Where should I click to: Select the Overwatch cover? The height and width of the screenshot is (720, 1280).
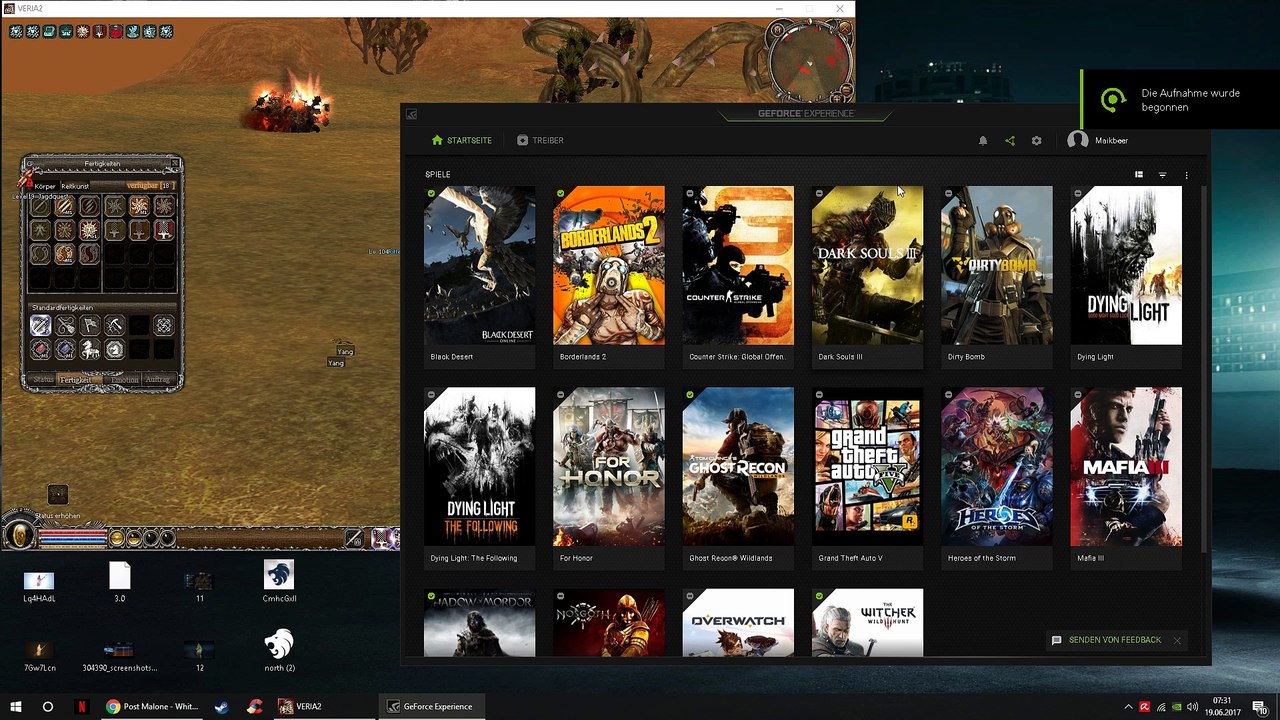[x=738, y=623]
